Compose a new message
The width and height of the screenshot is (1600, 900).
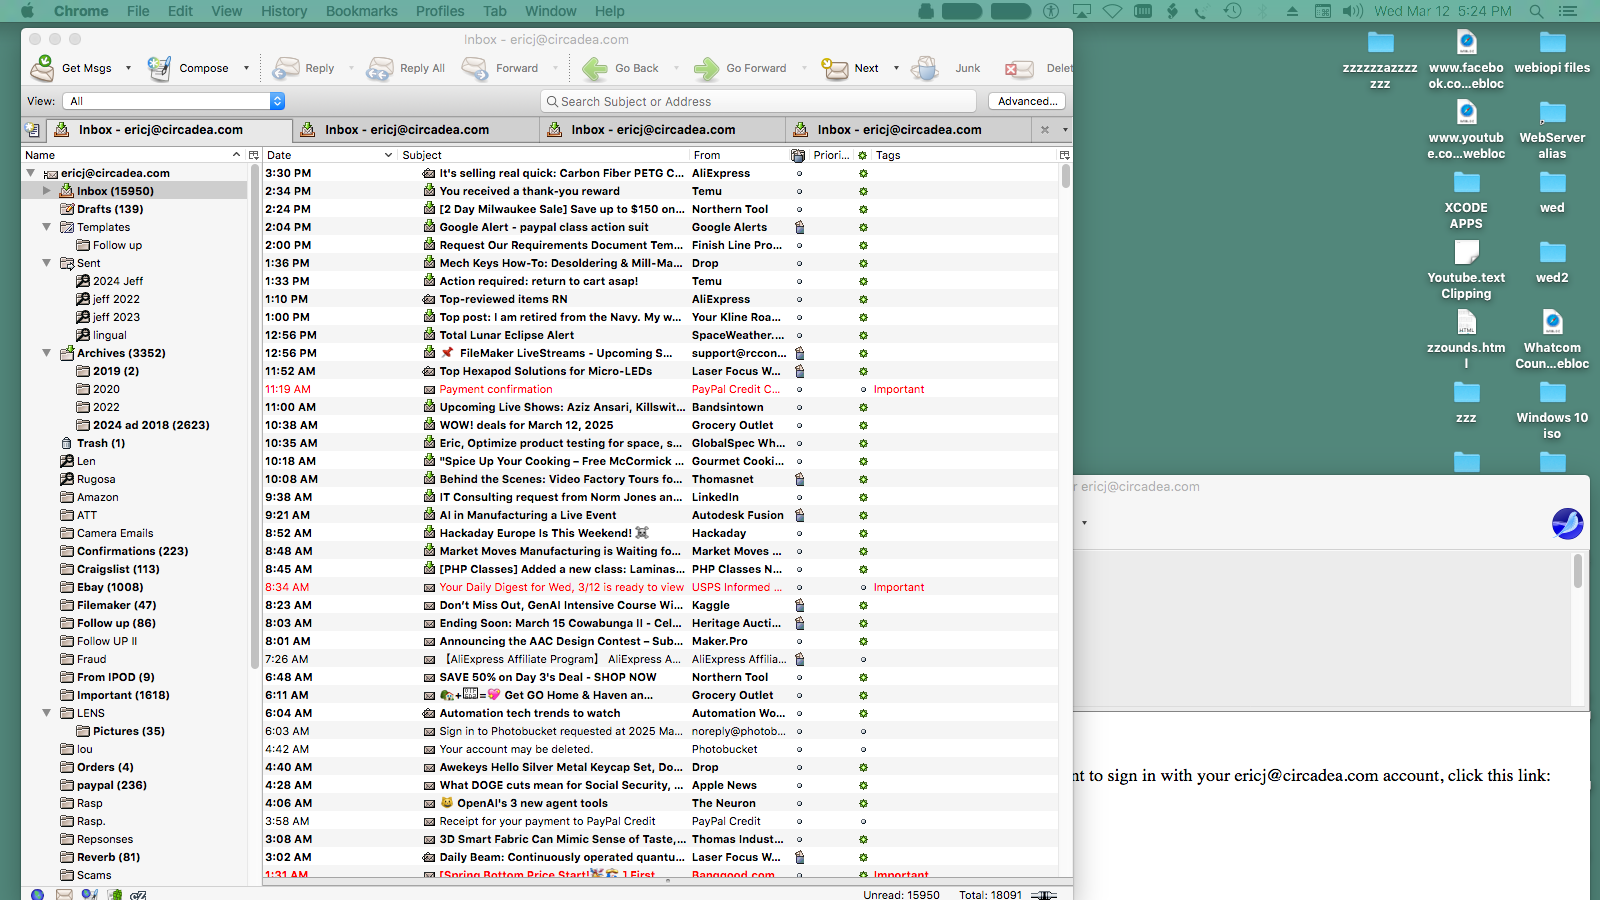click(x=160, y=68)
